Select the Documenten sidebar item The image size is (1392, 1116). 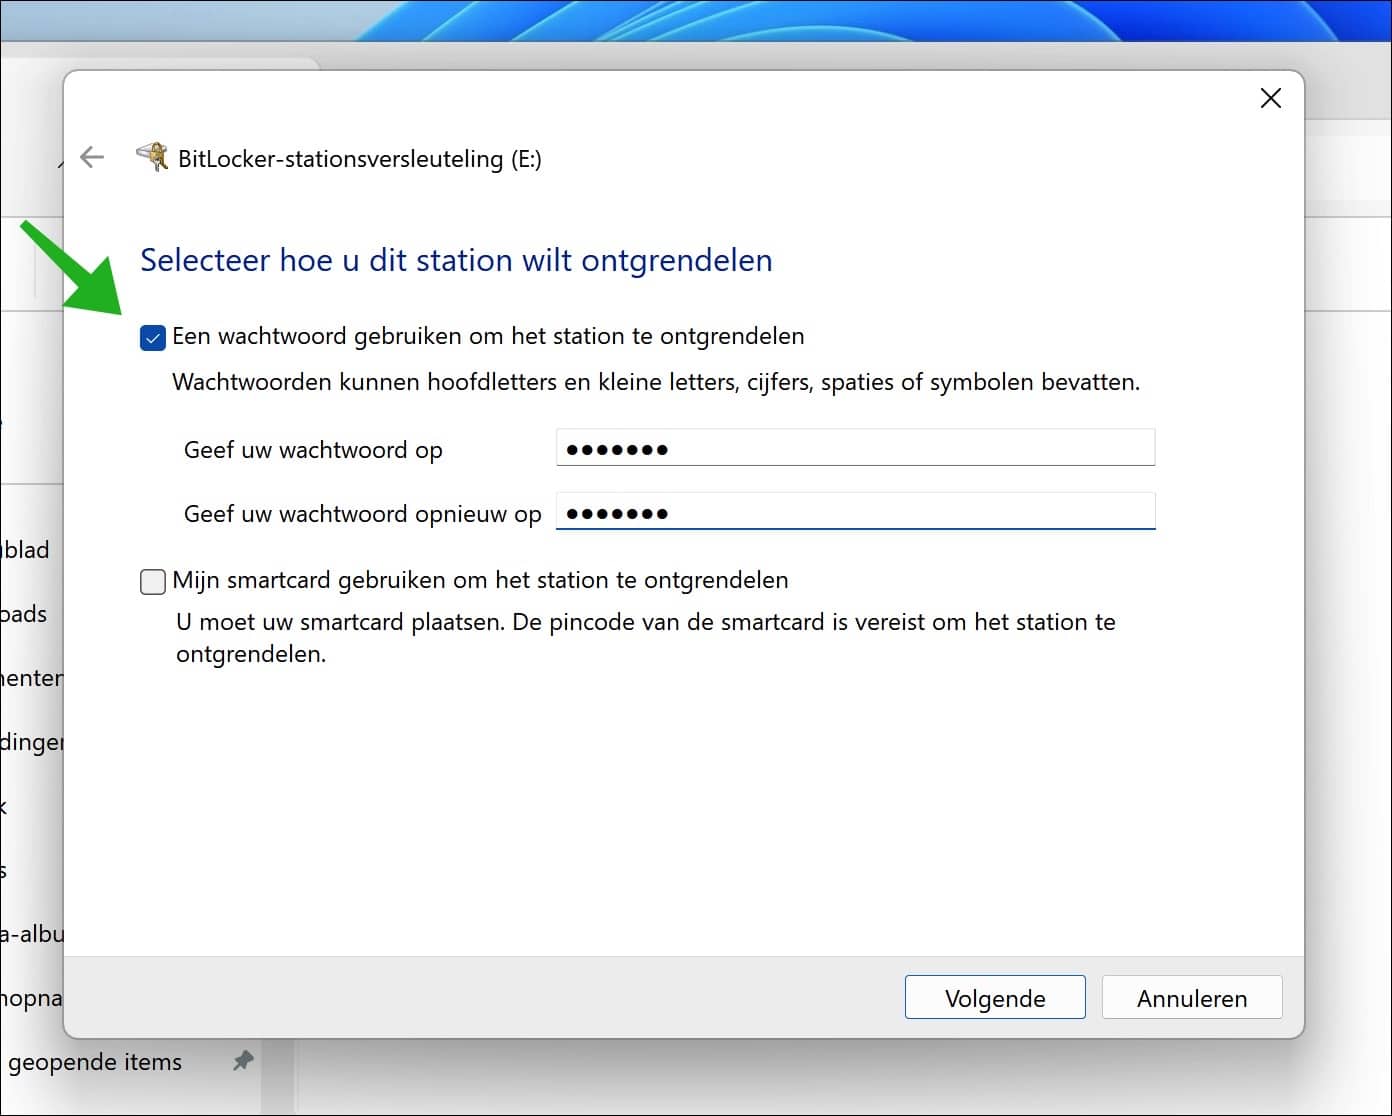pyautogui.click(x=32, y=678)
